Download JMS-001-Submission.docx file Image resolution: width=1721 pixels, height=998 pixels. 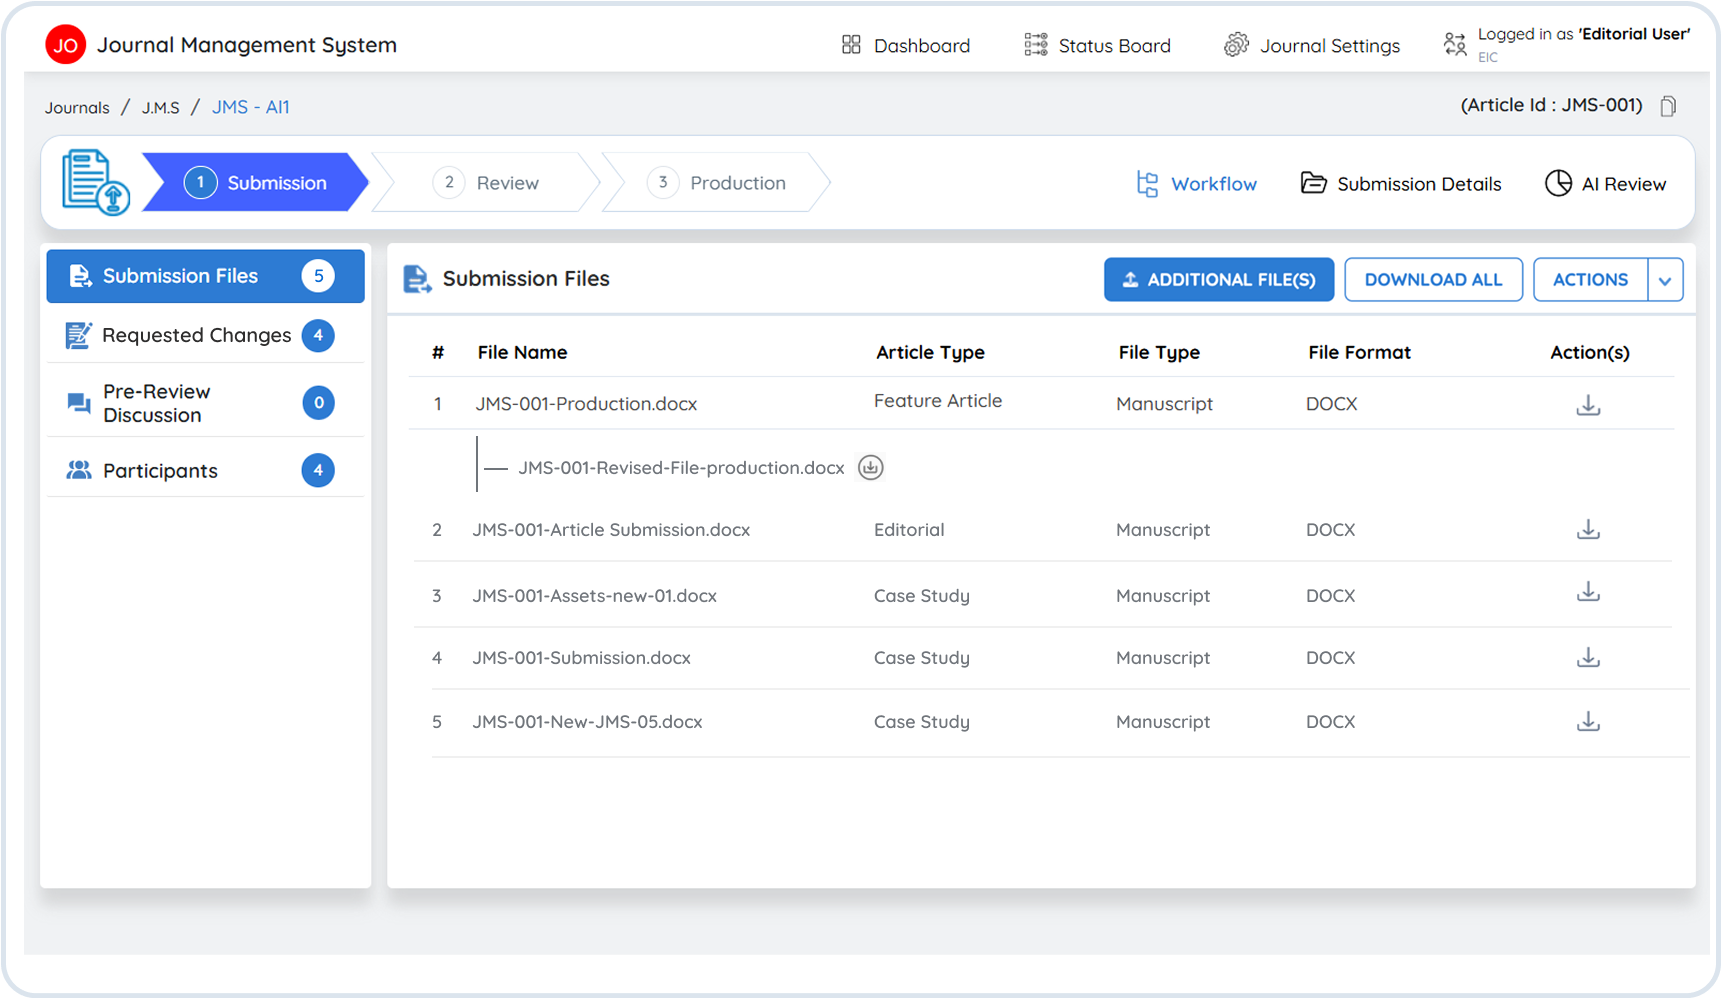tap(1588, 658)
